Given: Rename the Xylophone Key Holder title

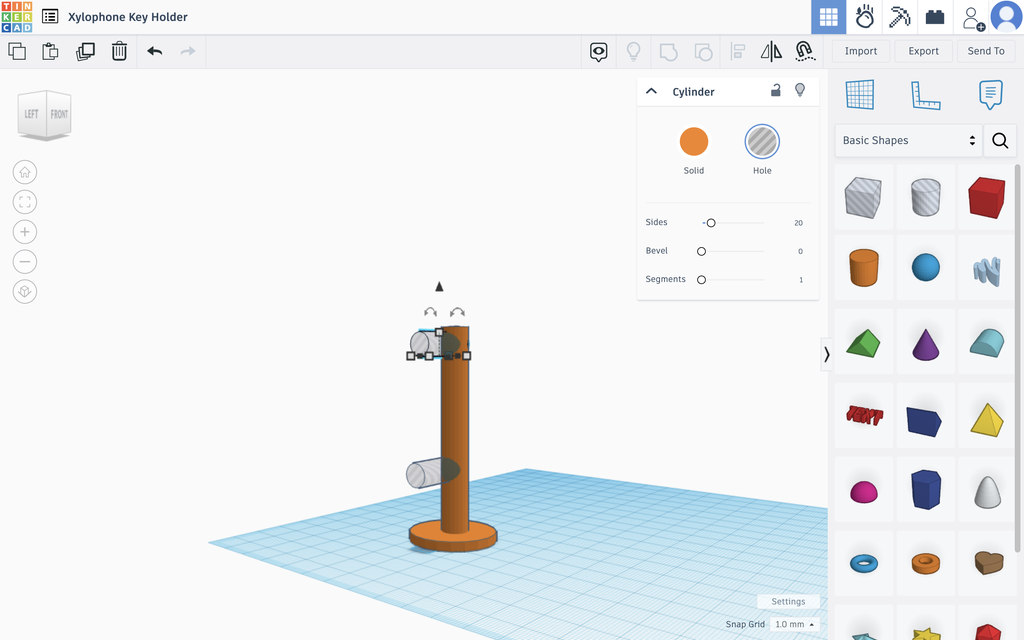Looking at the screenshot, I should pos(128,17).
